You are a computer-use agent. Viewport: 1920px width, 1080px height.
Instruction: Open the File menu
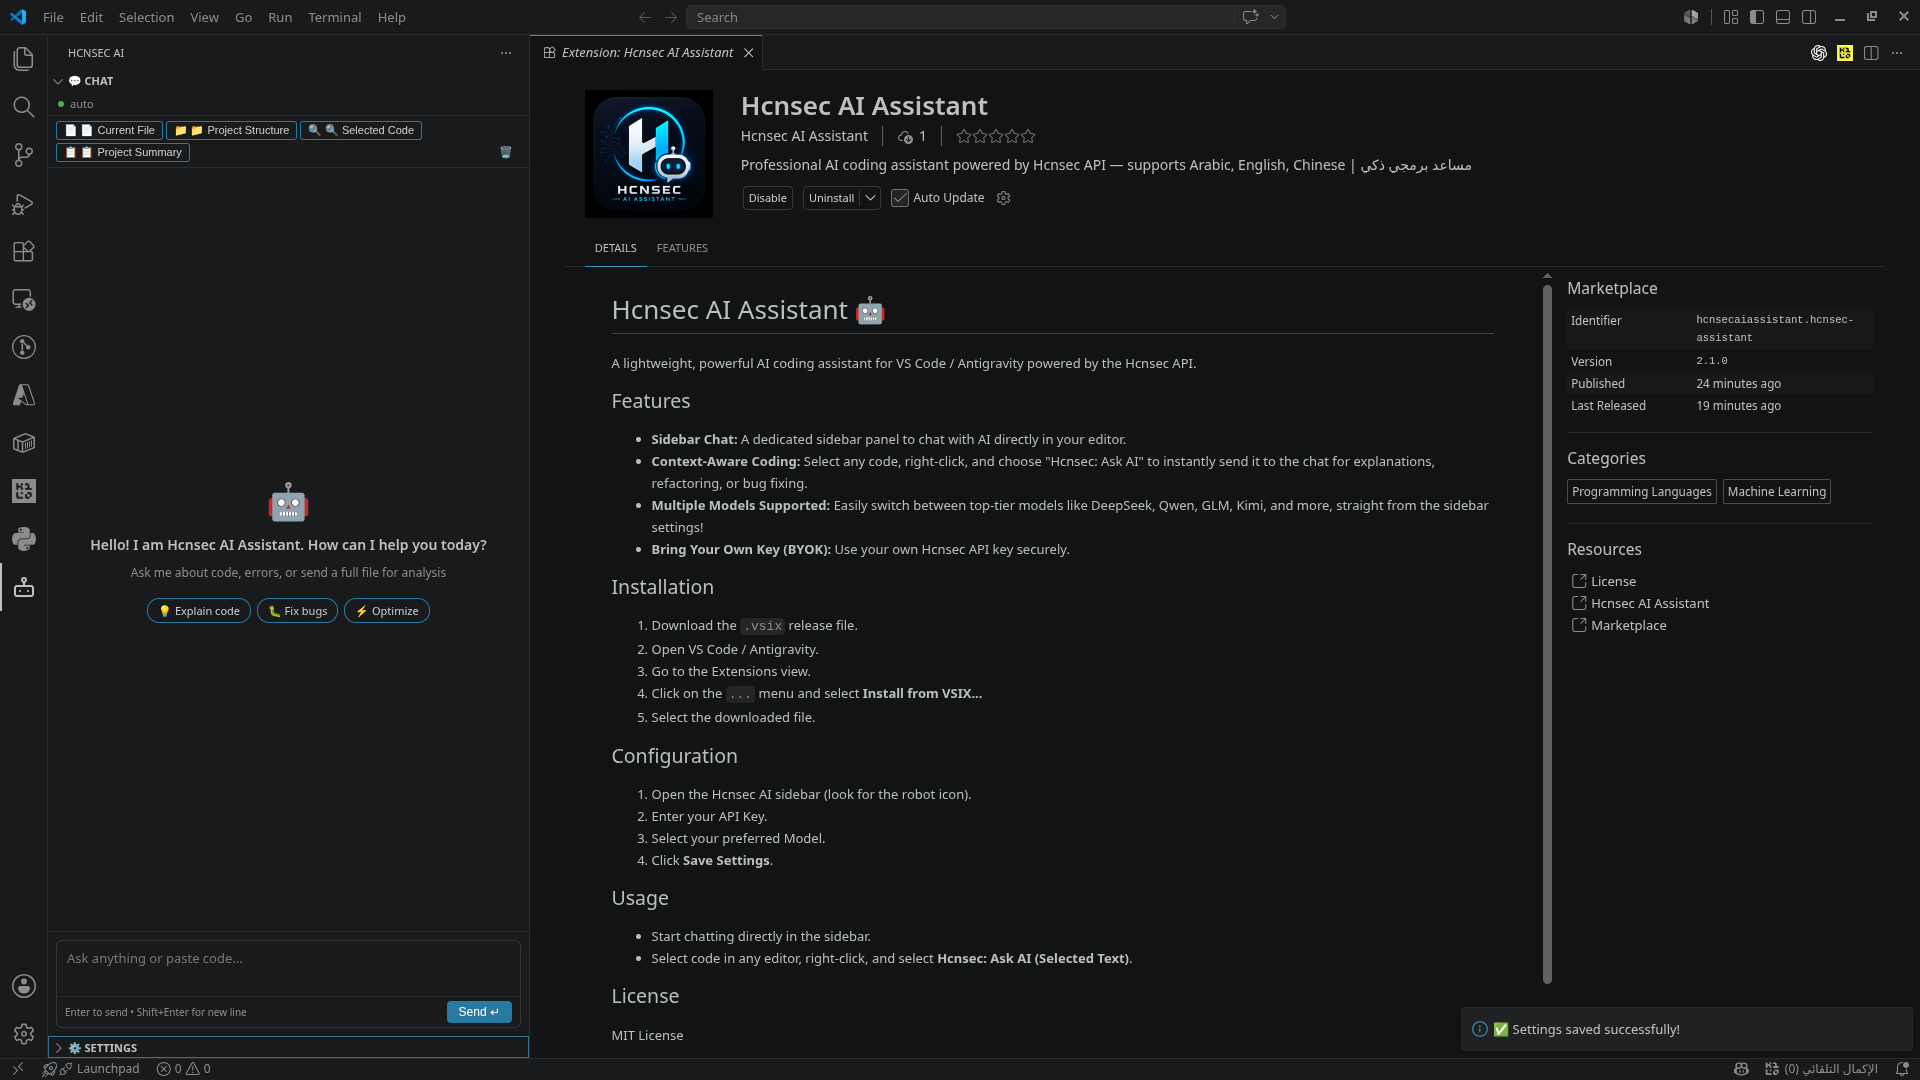click(x=53, y=17)
